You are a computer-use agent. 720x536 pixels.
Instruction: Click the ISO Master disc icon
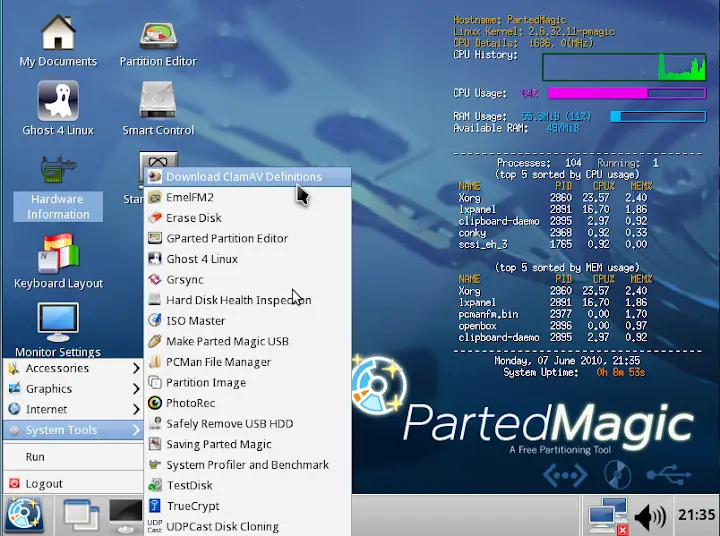pos(155,320)
